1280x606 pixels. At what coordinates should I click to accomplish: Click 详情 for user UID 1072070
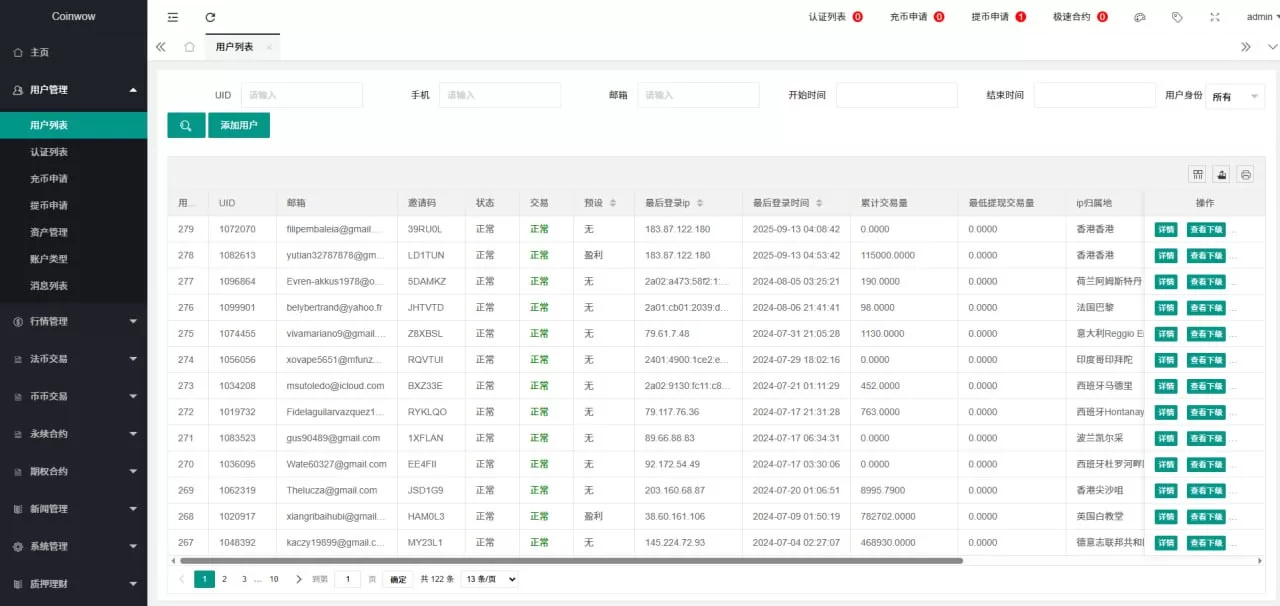click(x=1166, y=229)
